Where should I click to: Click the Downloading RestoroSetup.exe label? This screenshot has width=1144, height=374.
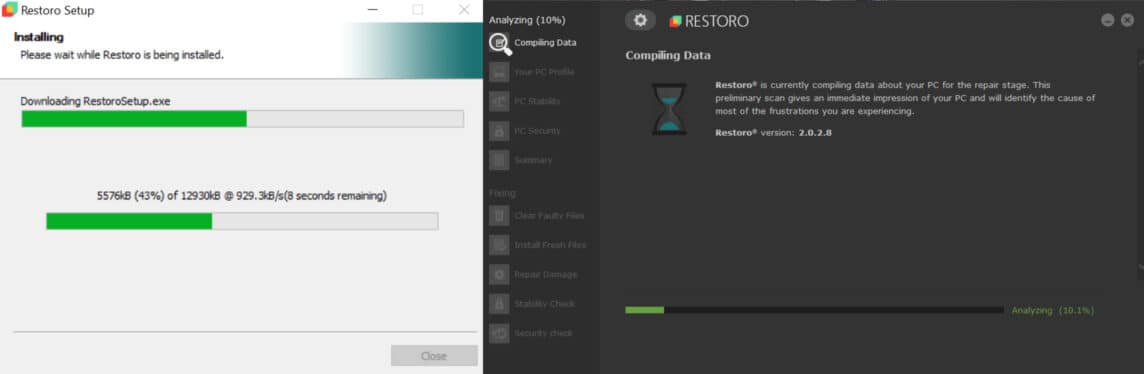click(95, 101)
